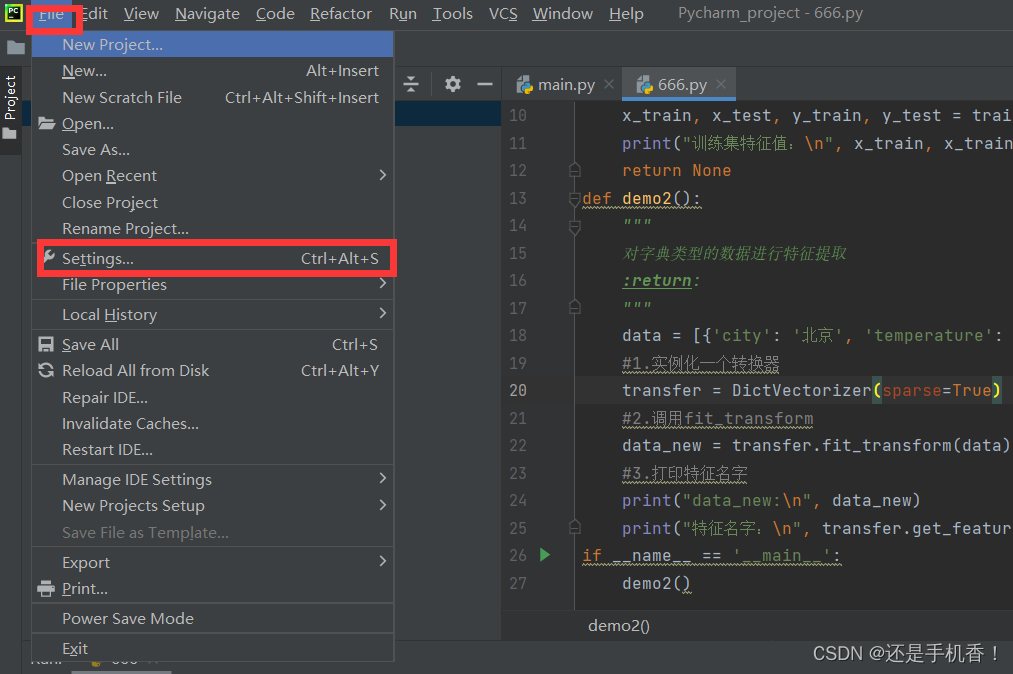Click the folder icon below the PyCharm logo
1013x674 pixels.
pos(15,47)
